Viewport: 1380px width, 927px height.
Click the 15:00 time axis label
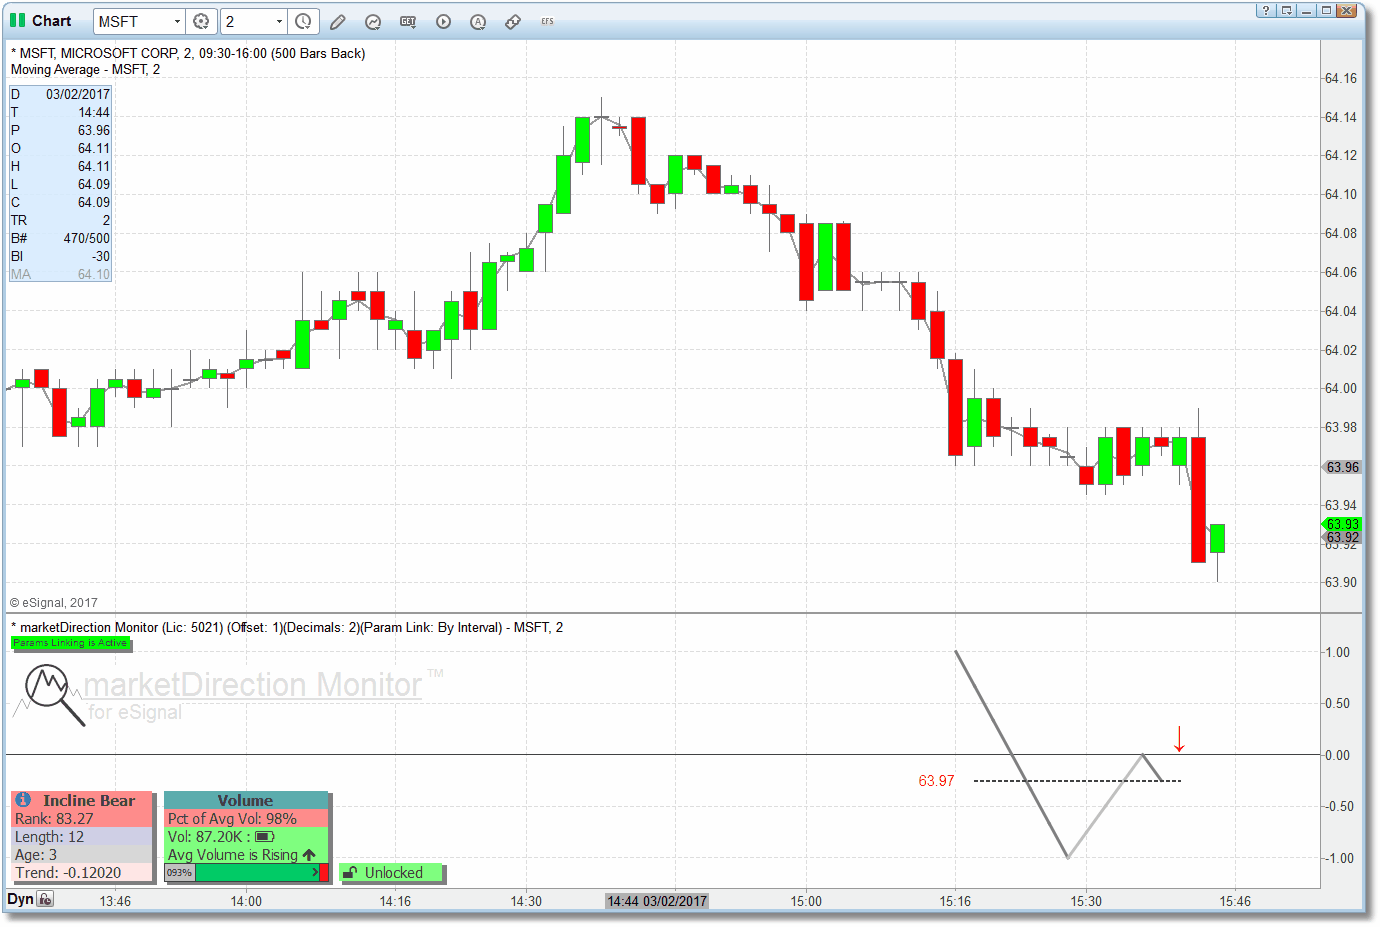(806, 901)
